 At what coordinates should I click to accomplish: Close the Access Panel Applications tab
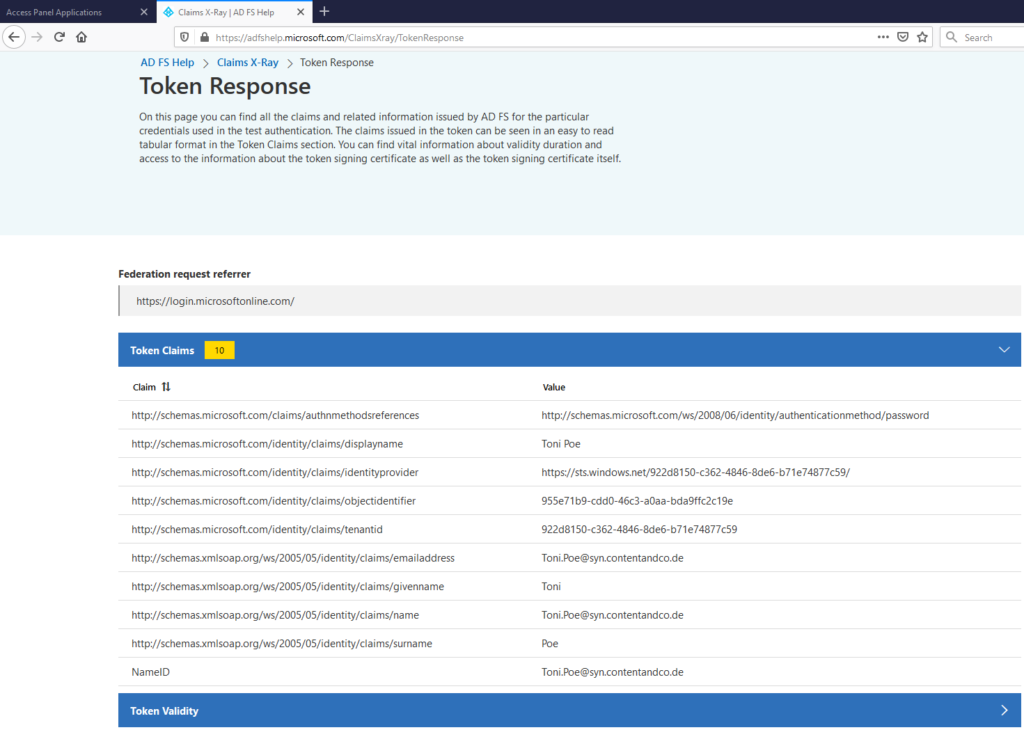click(144, 12)
